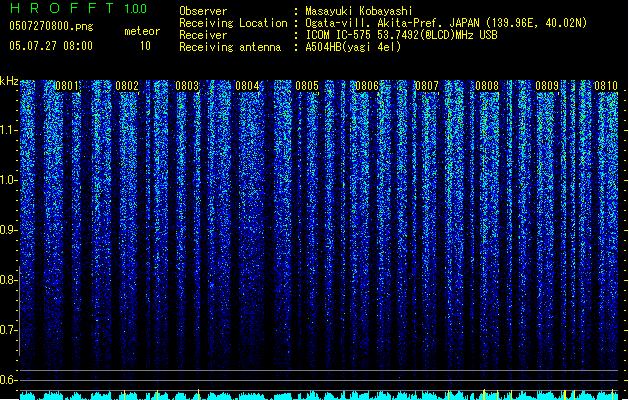This screenshot has width=629, height=400.
Task: Click the kHz axis unit label
Action: 9,81
